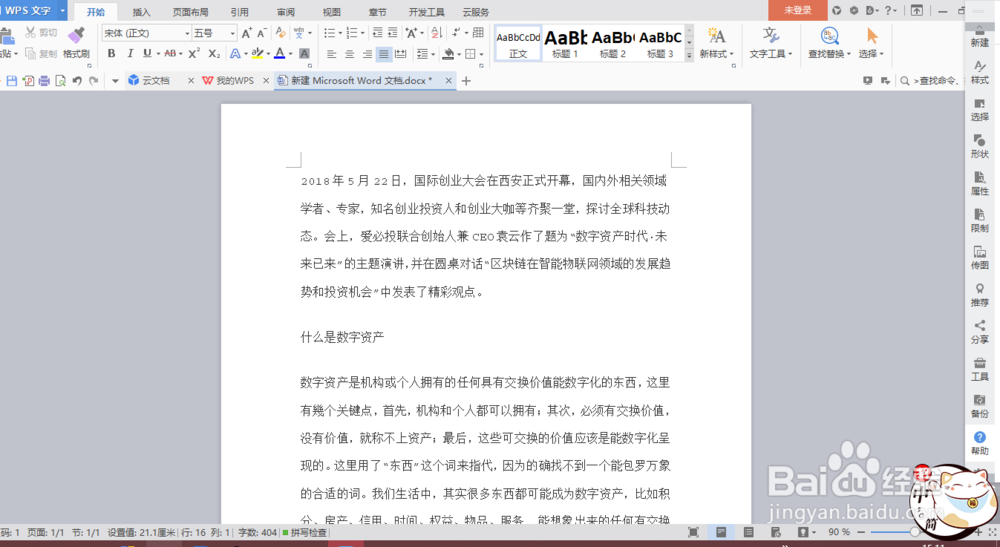The width and height of the screenshot is (1000, 547).
Task: Toggle character shading A button
Action: tap(304, 54)
